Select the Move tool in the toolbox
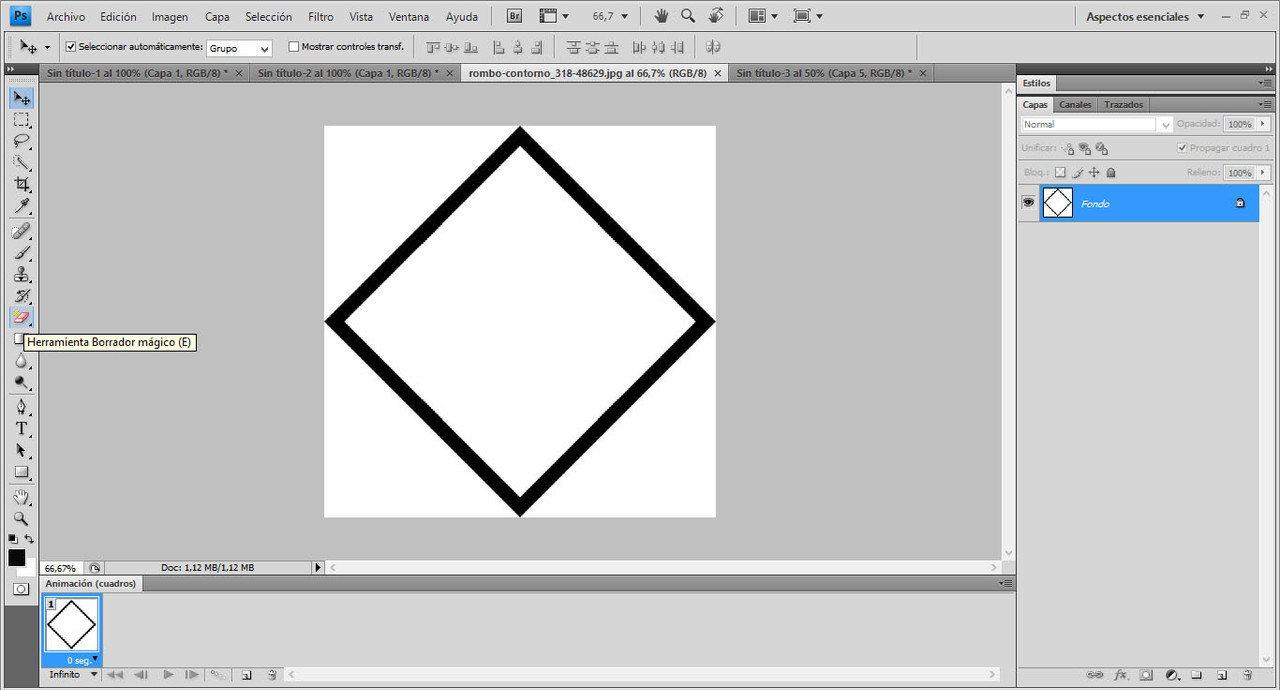This screenshot has width=1280, height=690. point(21,98)
